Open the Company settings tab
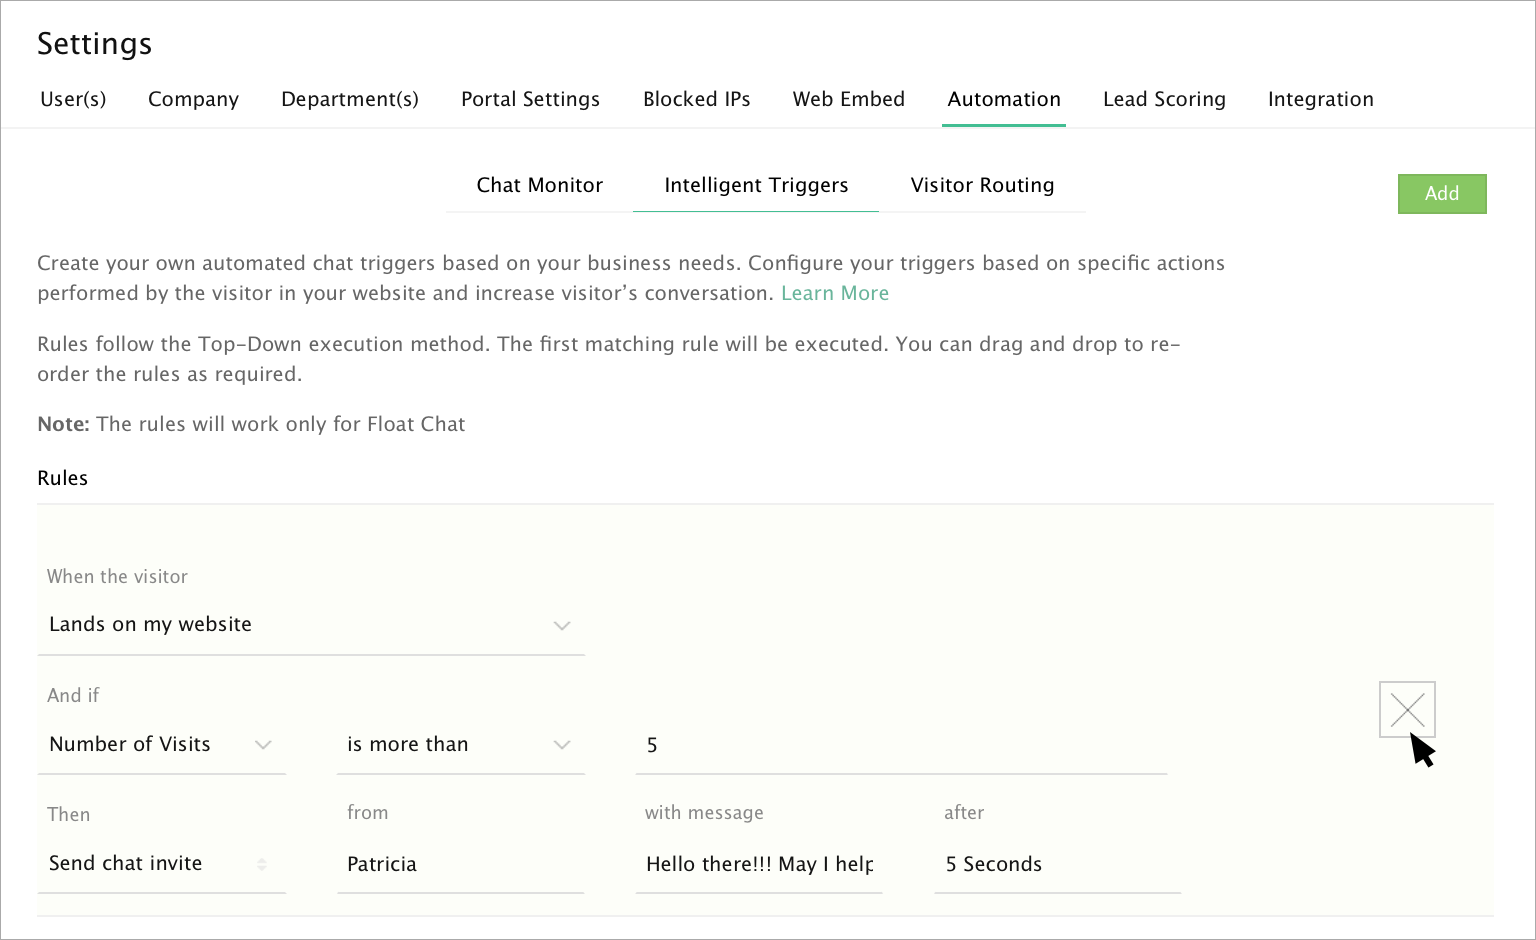The image size is (1536, 940). coord(193,99)
